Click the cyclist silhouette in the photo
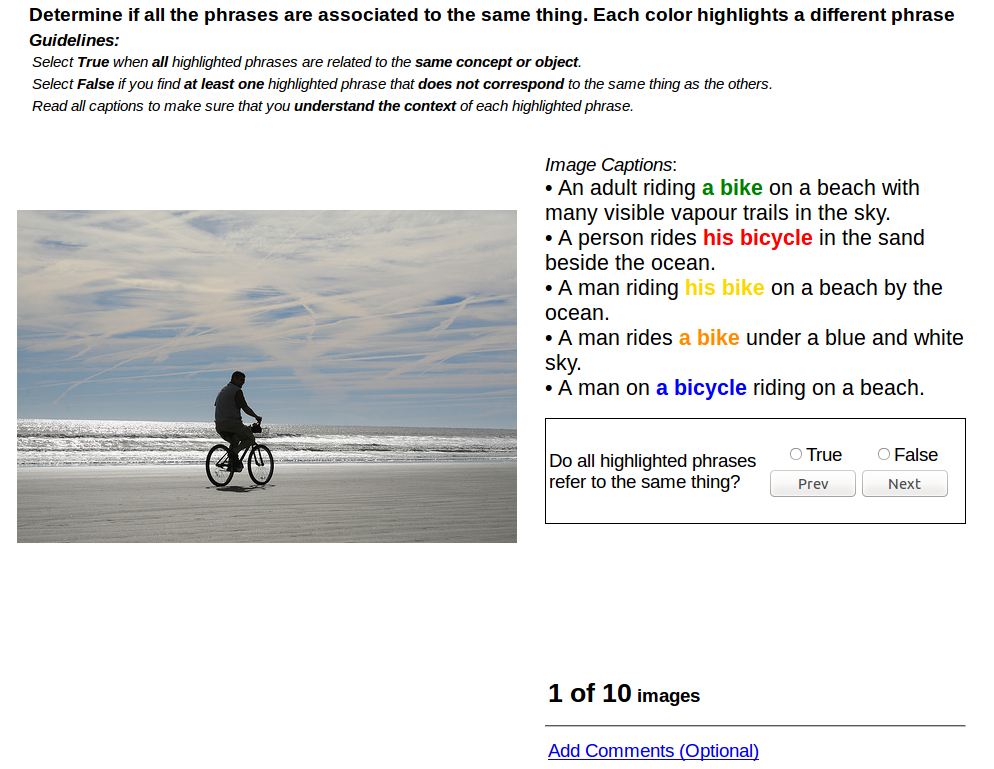 (x=239, y=430)
